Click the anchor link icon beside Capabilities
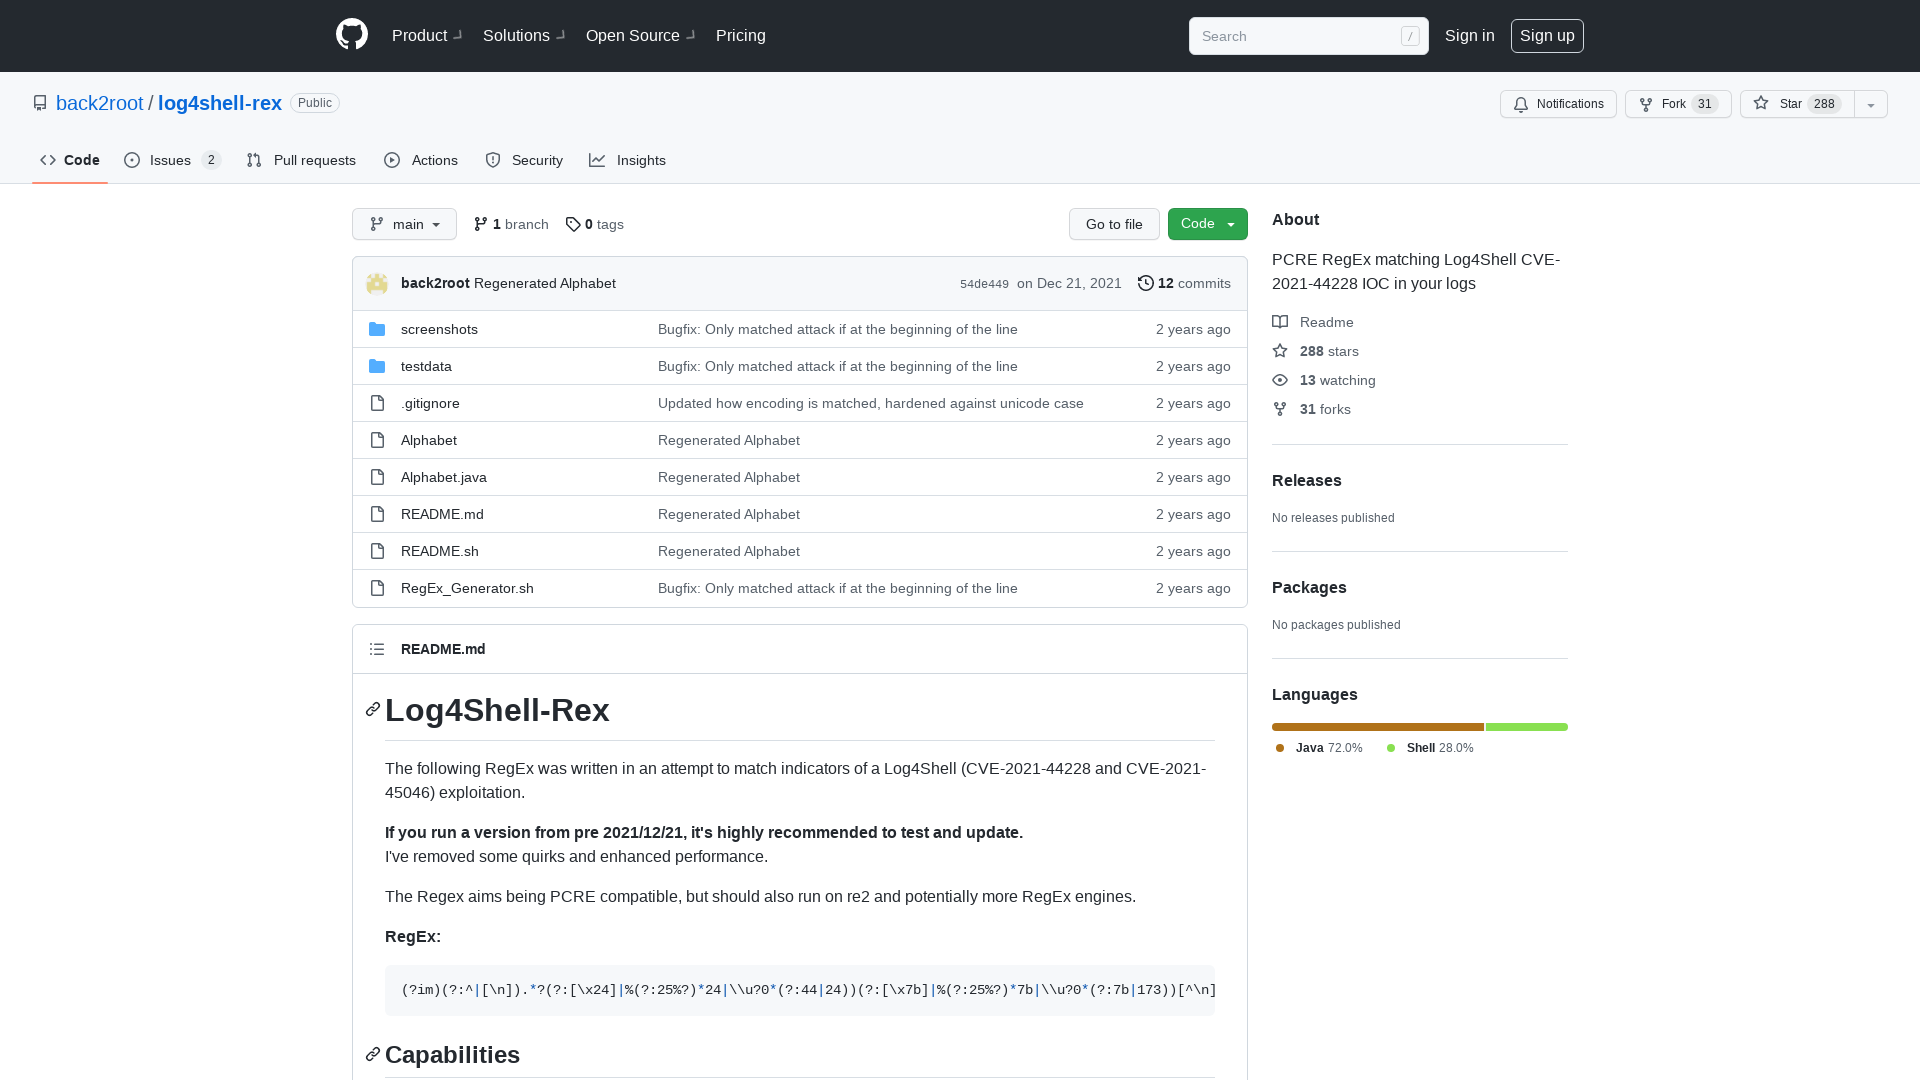Screen dimensions: 1920x1080 (x=373, y=1054)
